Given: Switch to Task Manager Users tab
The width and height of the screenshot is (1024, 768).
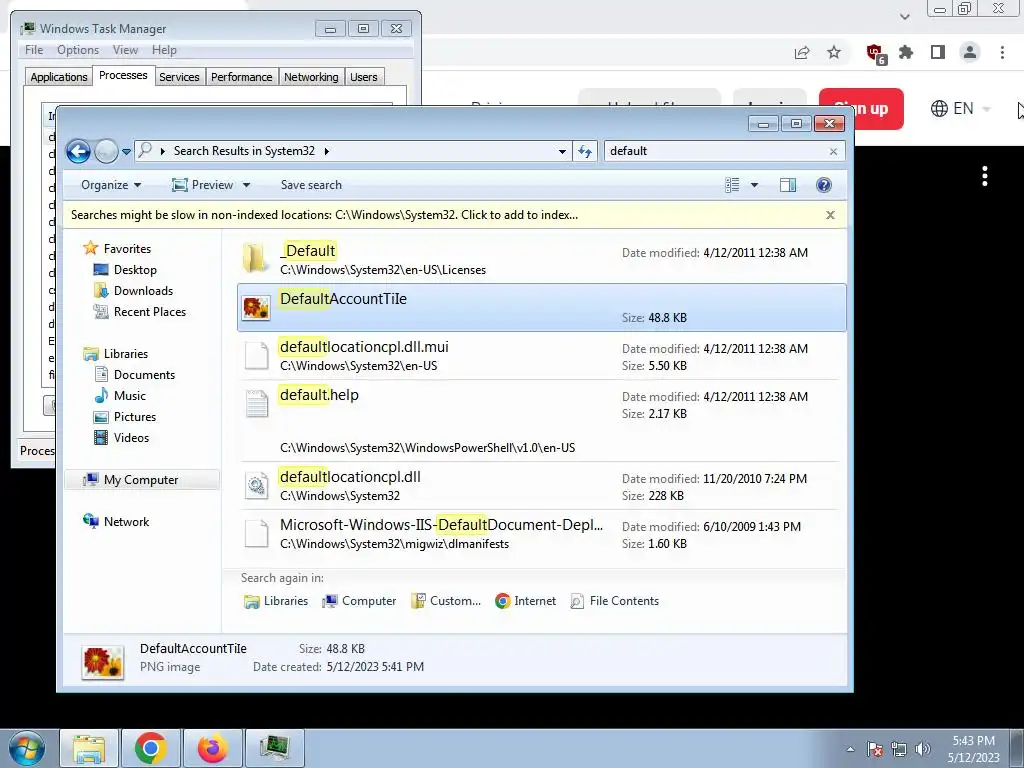Looking at the screenshot, I should coord(364,77).
